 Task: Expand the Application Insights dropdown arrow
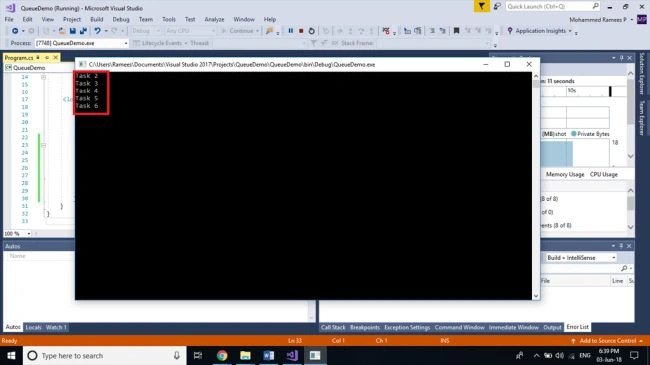point(570,31)
